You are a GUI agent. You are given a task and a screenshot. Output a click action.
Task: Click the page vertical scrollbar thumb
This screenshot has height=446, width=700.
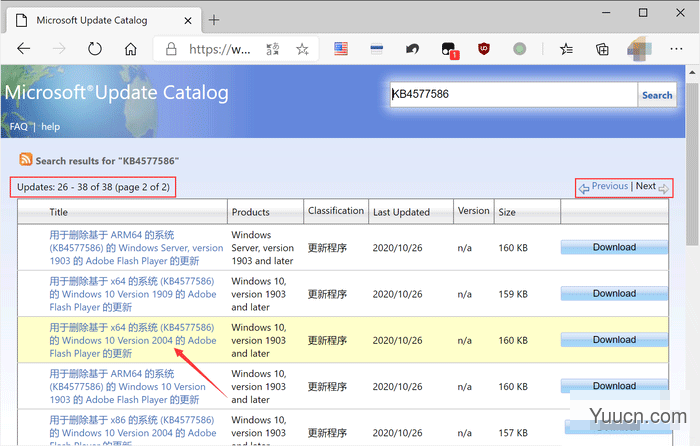click(692, 163)
